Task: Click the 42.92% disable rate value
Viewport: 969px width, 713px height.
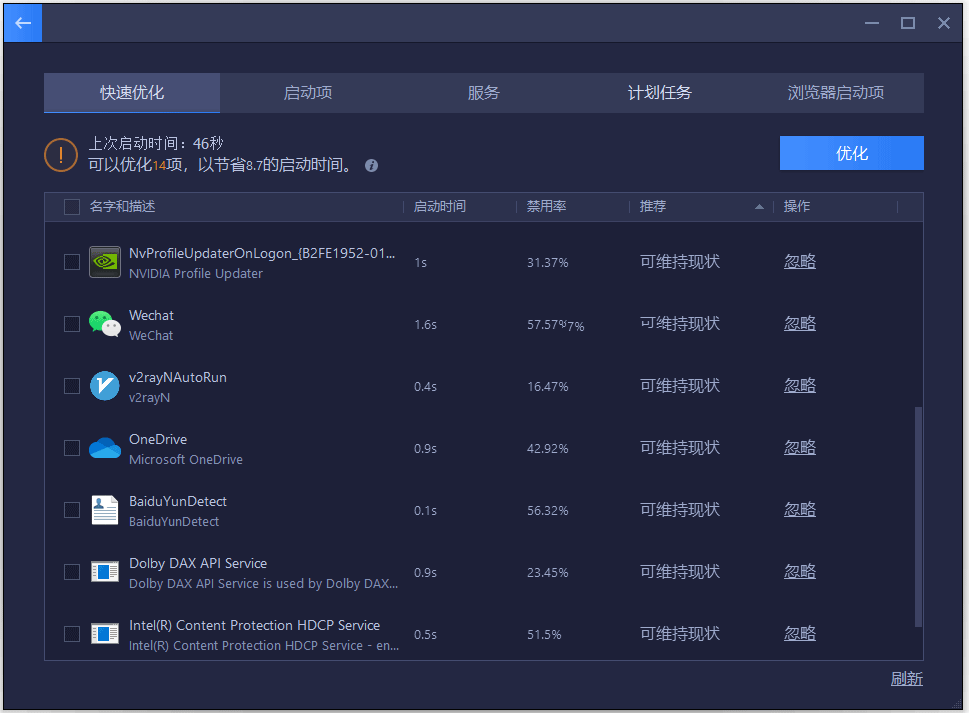Action: [x=548, y=449]
